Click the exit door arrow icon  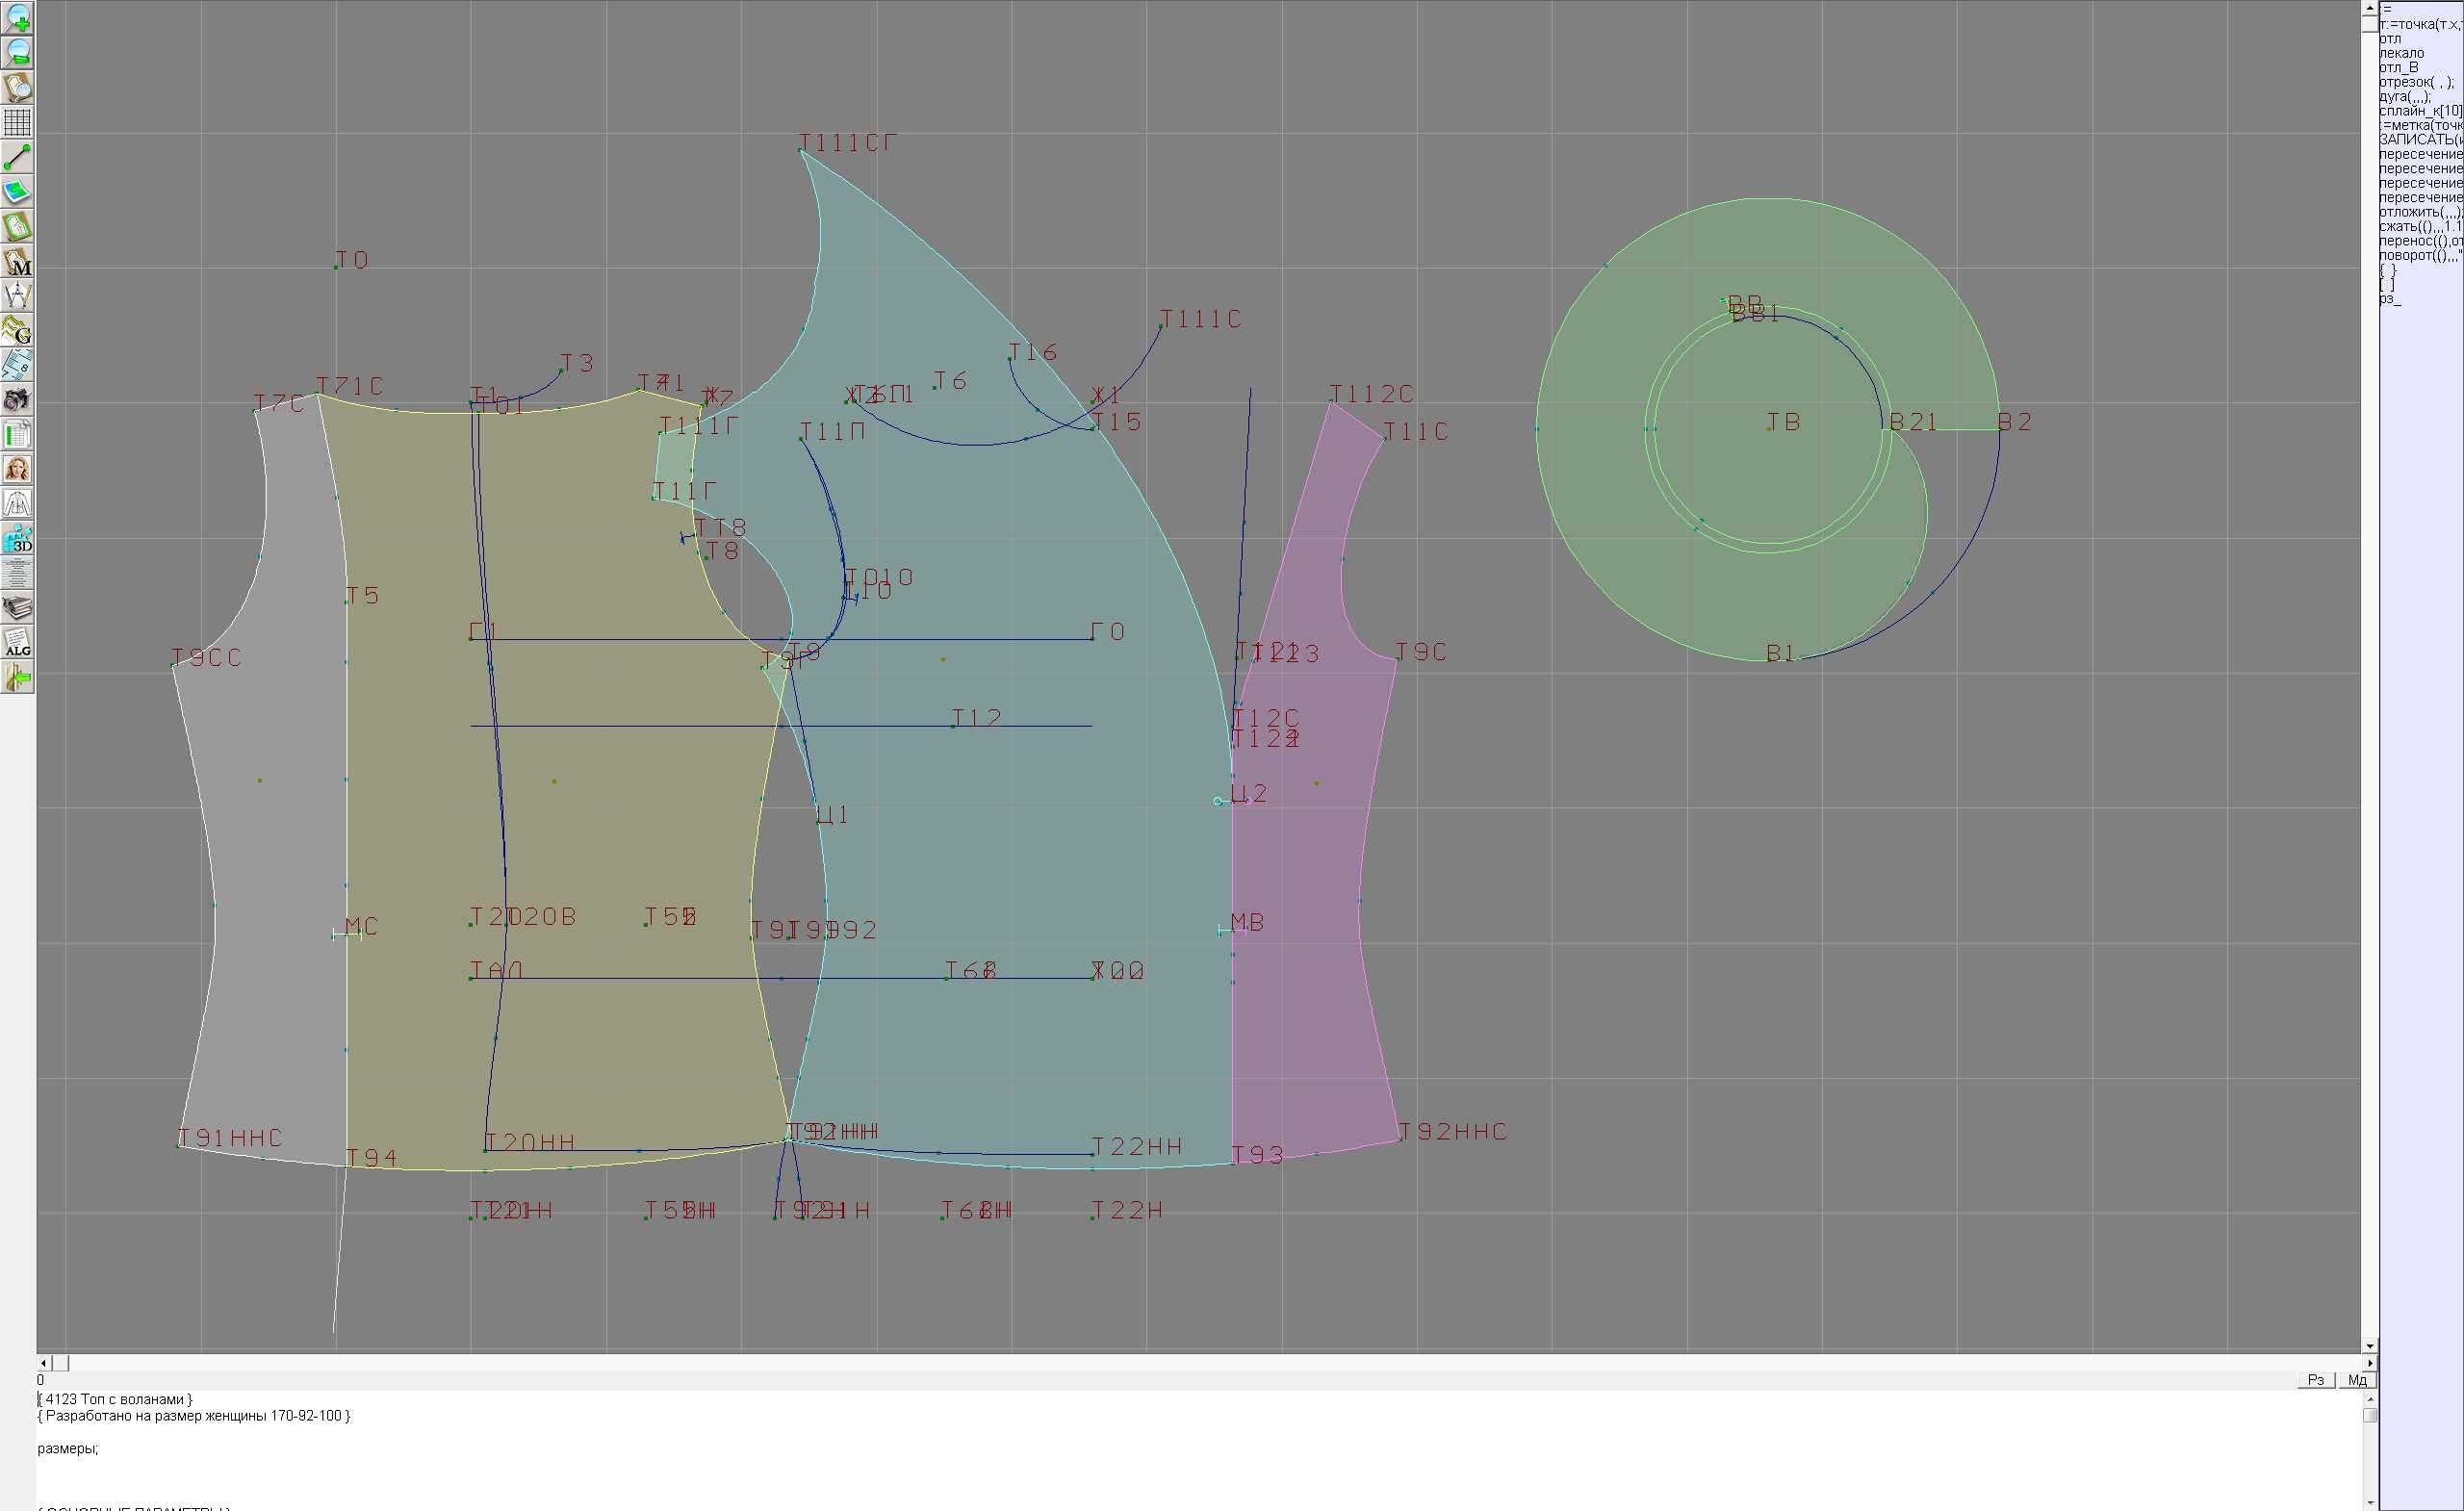point(17,678)
